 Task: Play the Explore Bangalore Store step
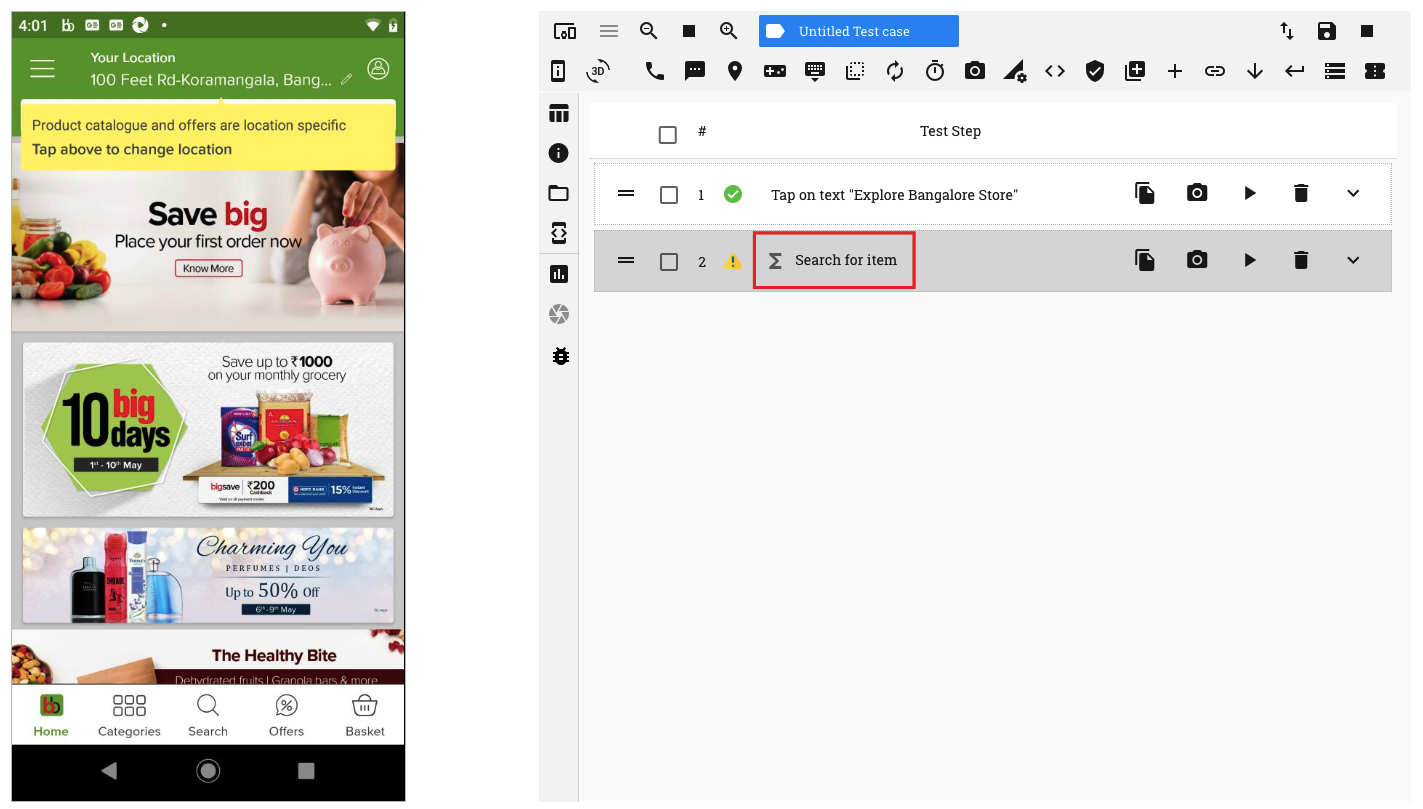click(1250, 193)
